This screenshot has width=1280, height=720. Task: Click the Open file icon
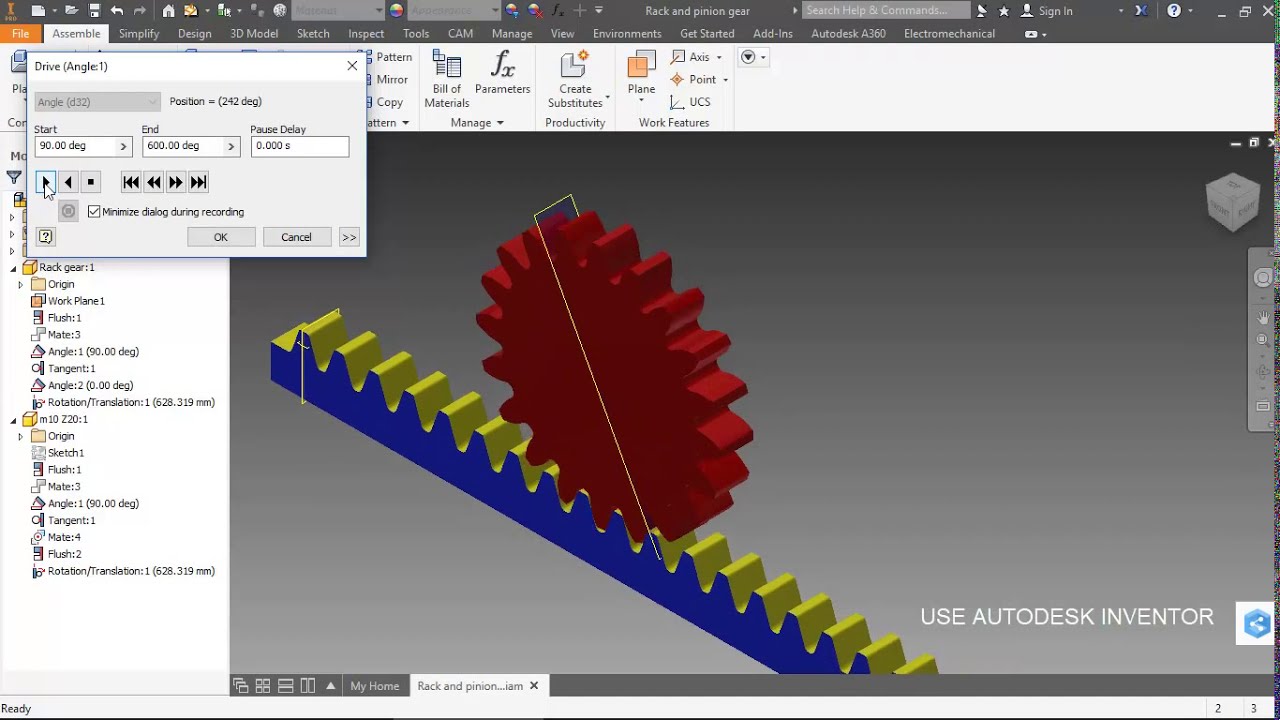click(71, 11)
